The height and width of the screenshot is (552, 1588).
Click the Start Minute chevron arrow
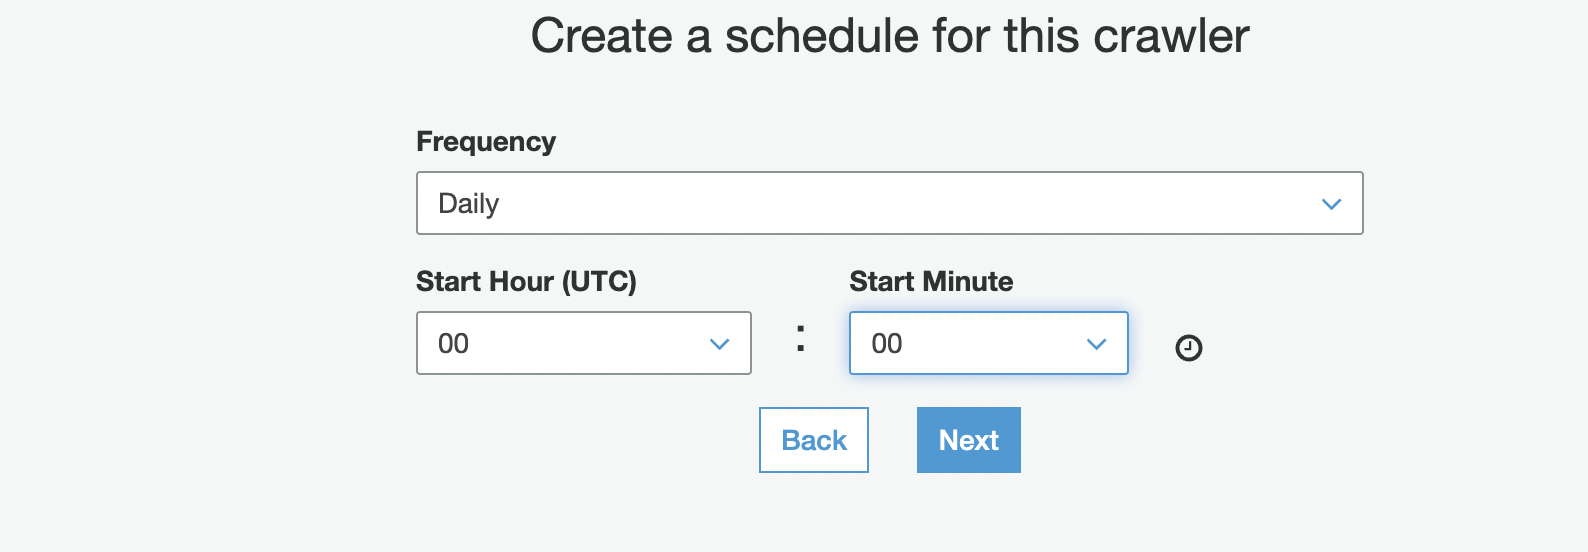1096,344
